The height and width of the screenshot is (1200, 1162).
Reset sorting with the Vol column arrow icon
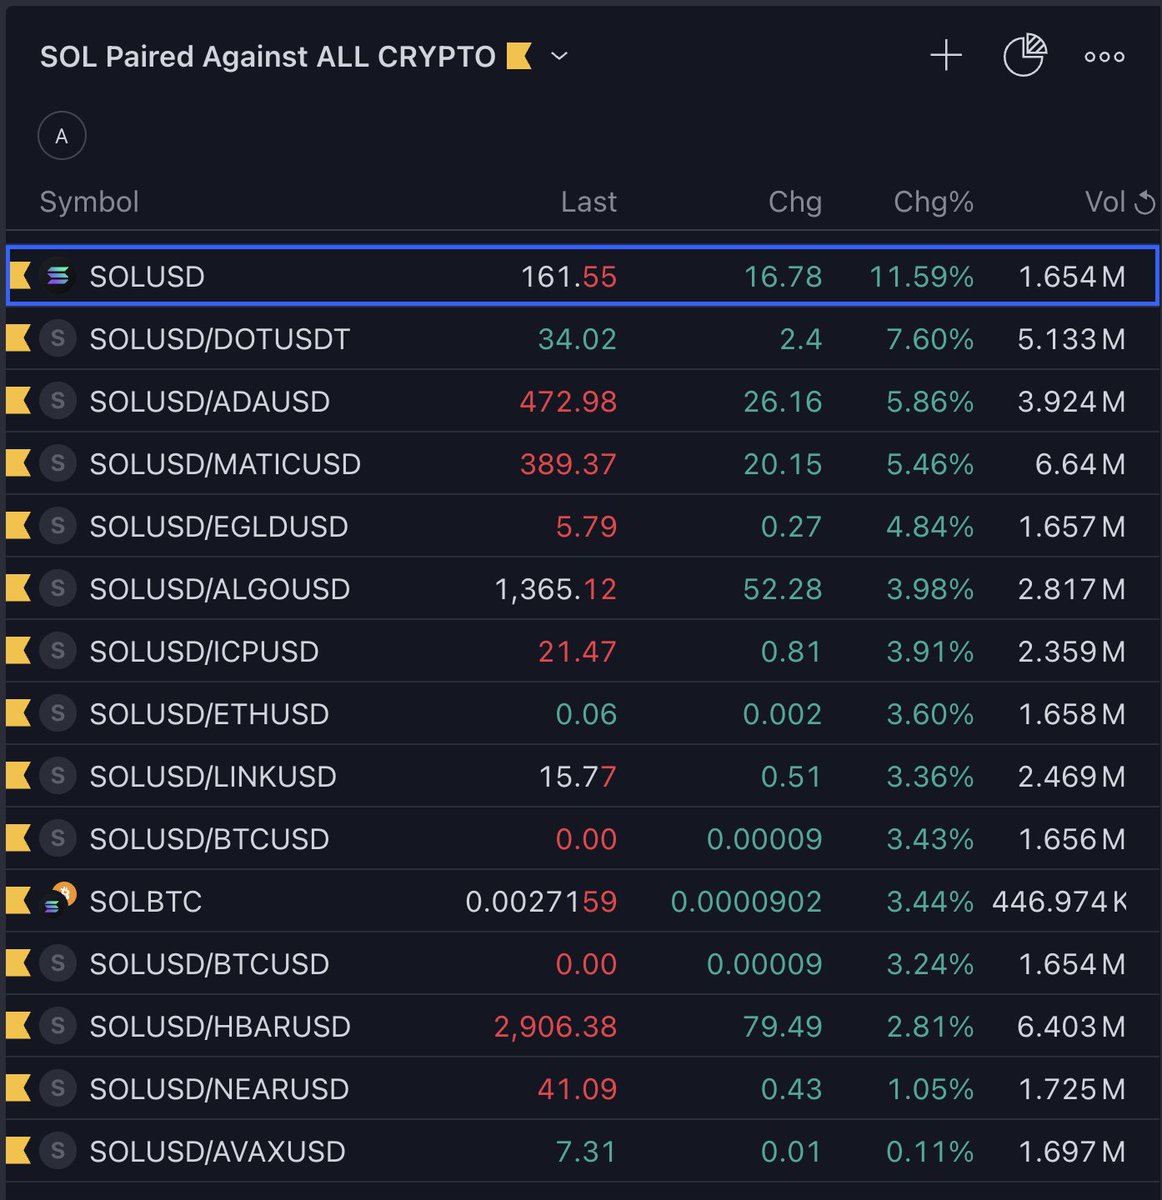pyautogui.click(x=1145, y=203)
